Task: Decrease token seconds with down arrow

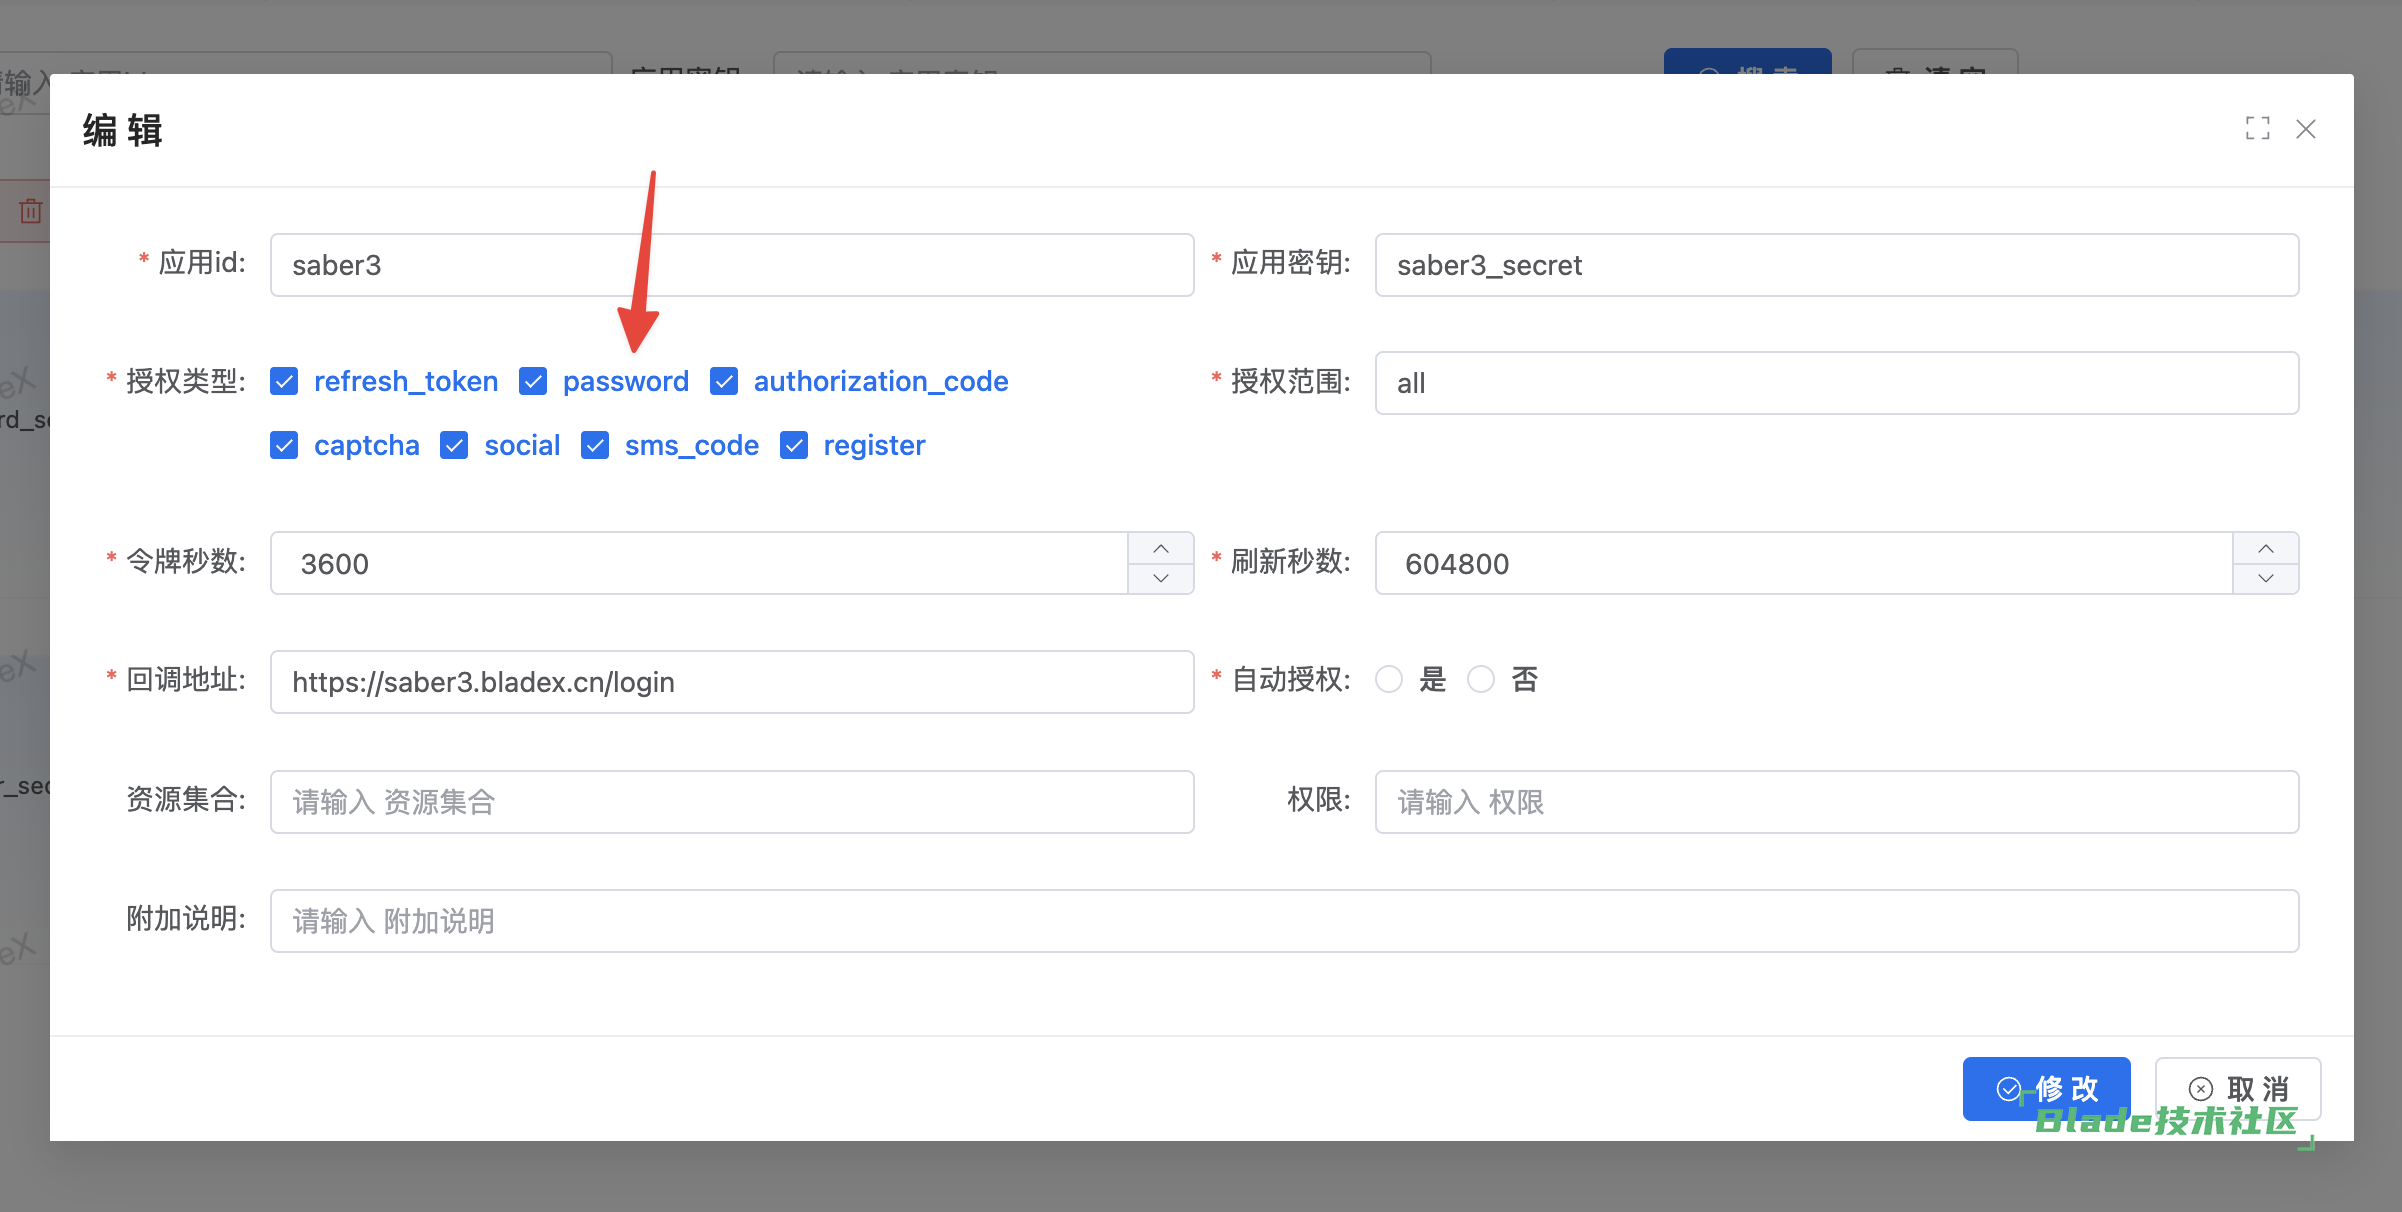Action: pos(1160,578)
